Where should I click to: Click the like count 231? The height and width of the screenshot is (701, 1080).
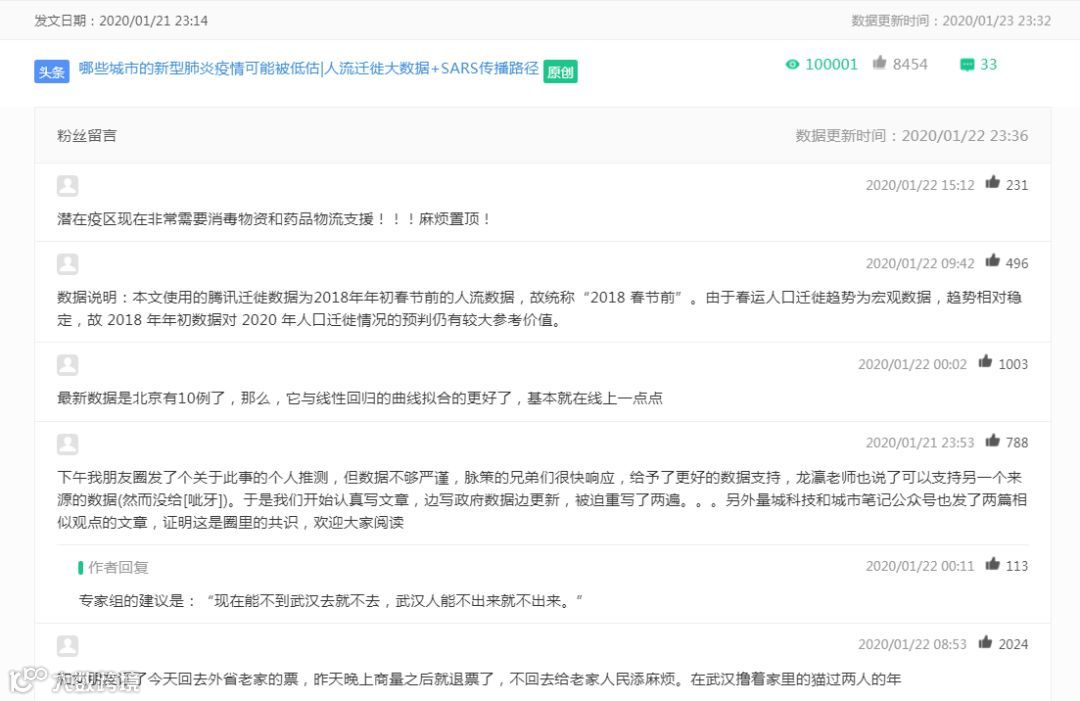(x=1017, y=185)
